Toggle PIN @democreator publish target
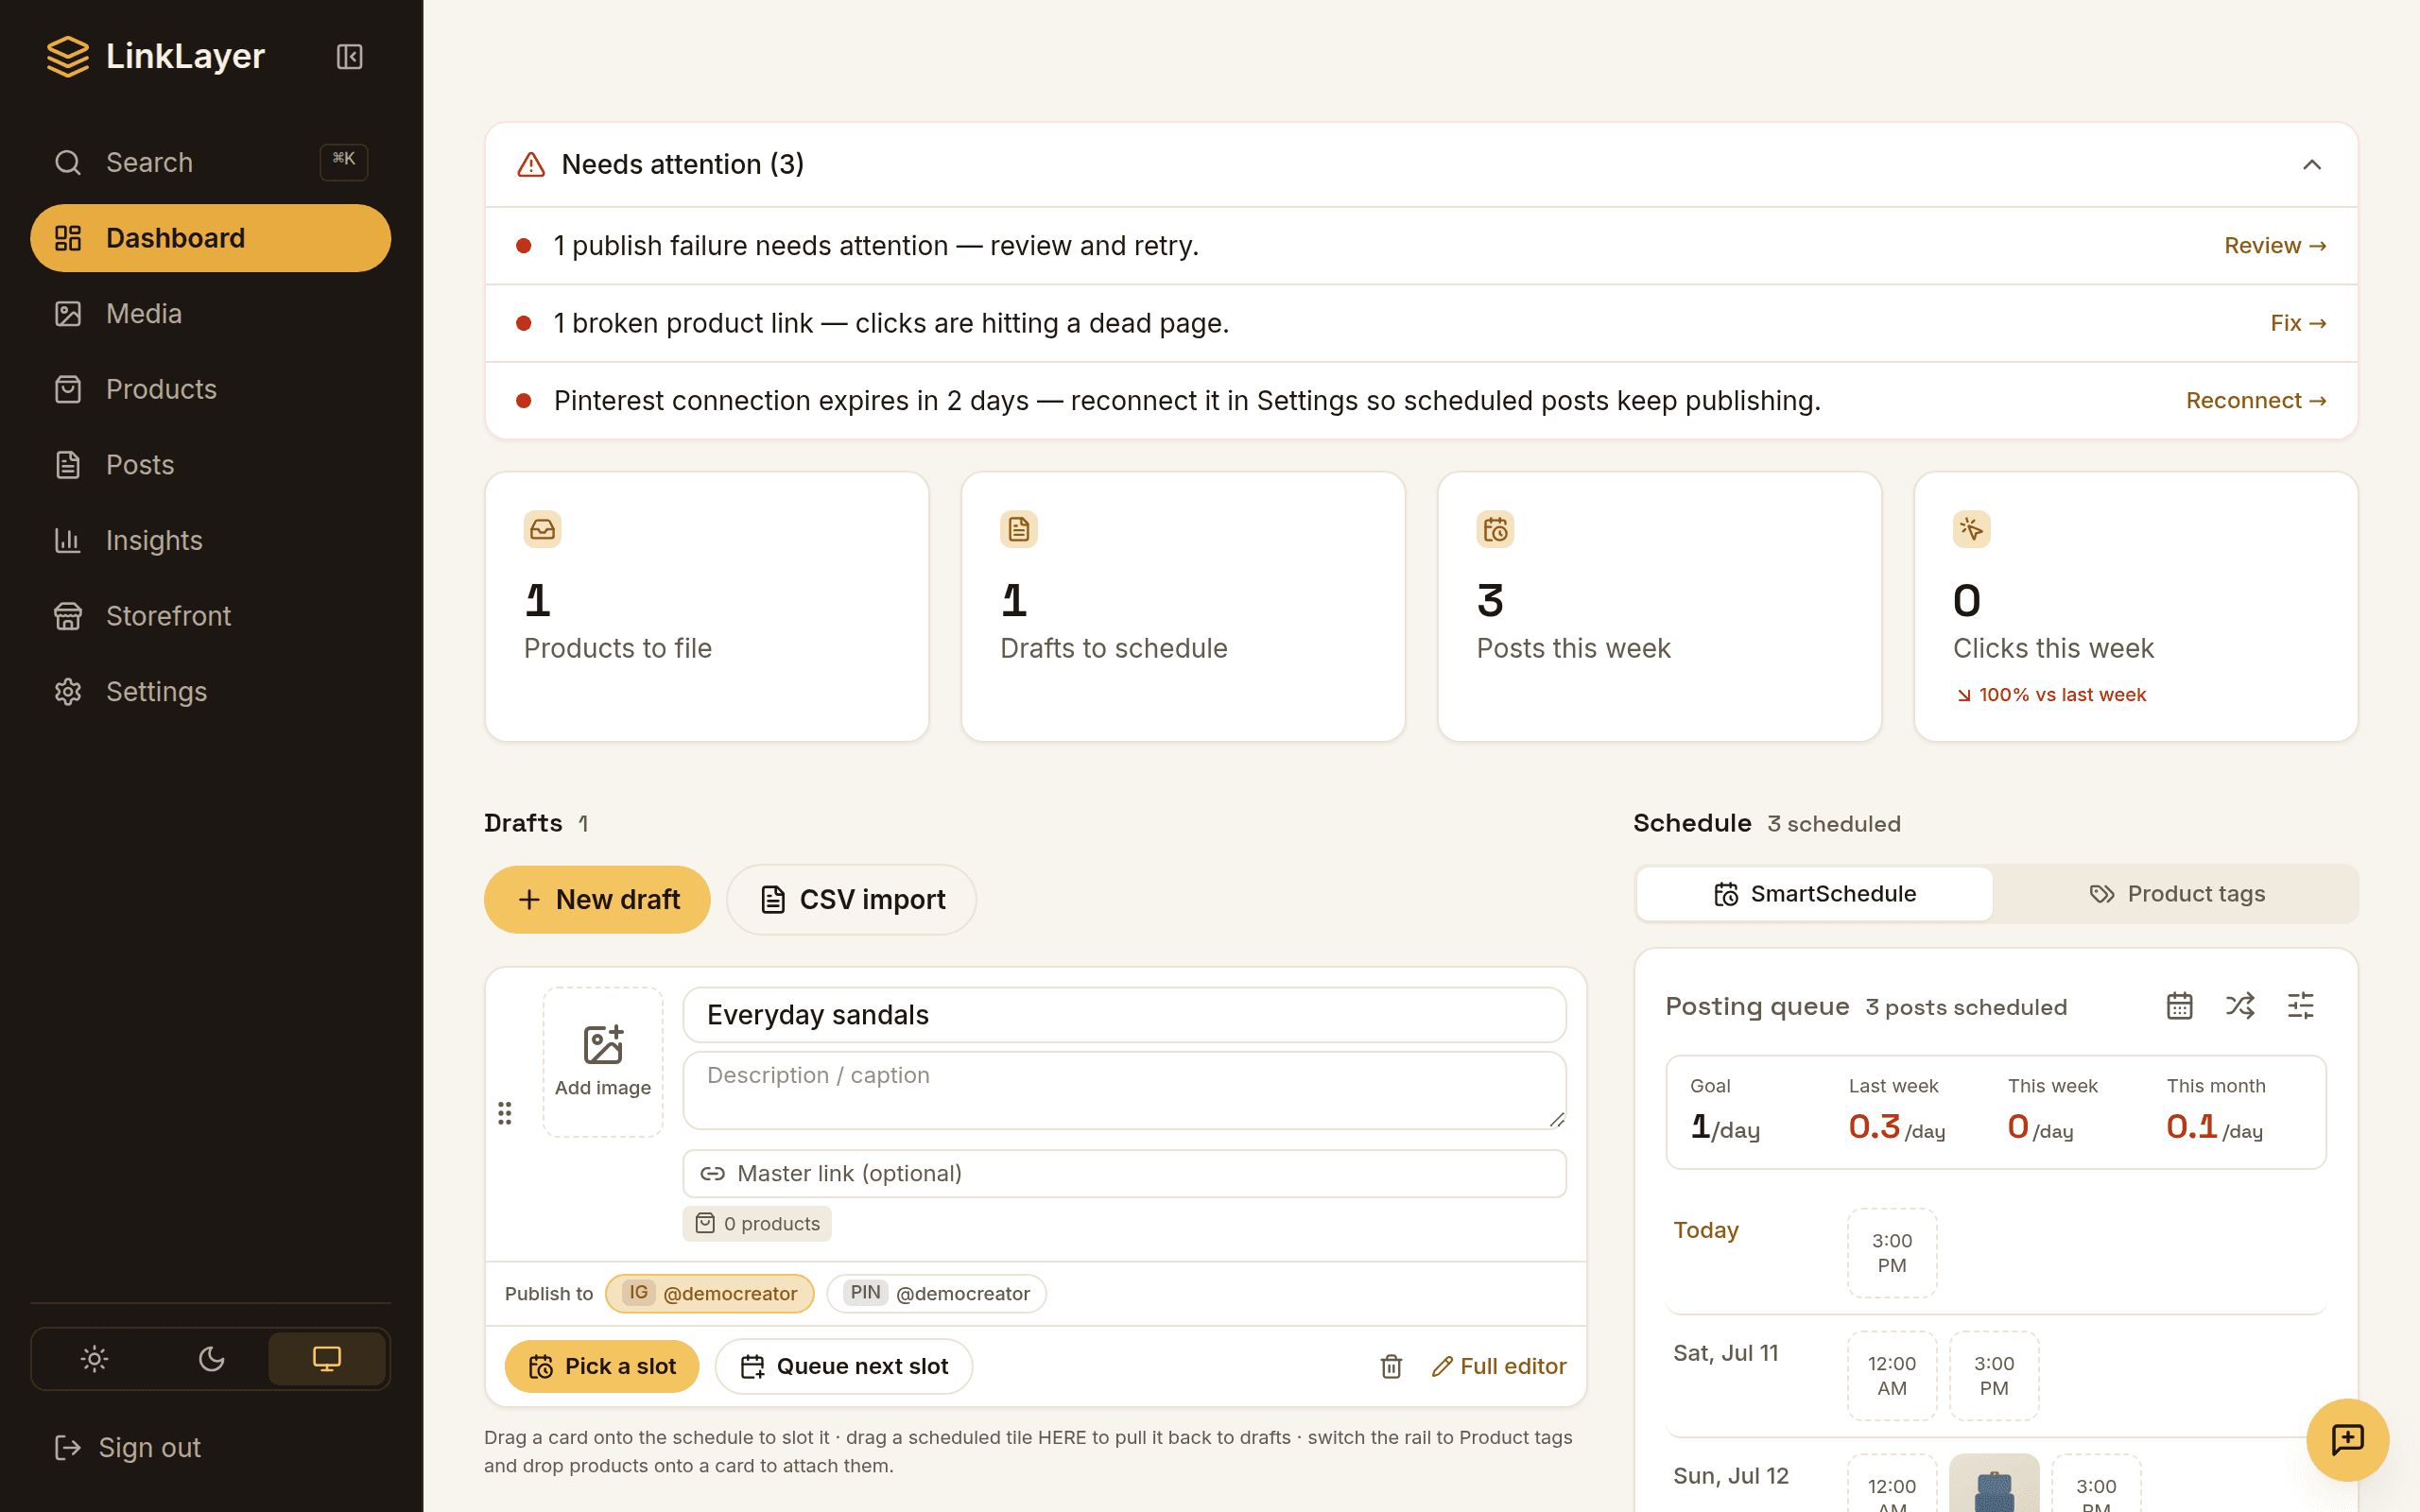 (x=937, y=1294)
